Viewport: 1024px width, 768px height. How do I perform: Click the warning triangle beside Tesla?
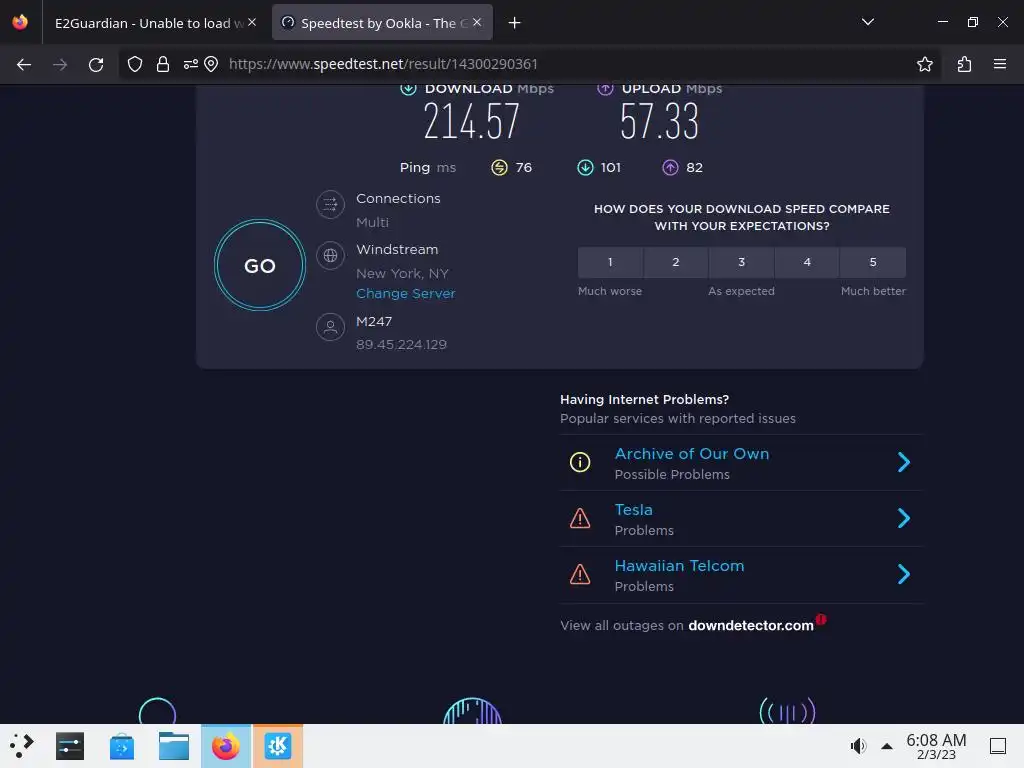coord(580,519)
